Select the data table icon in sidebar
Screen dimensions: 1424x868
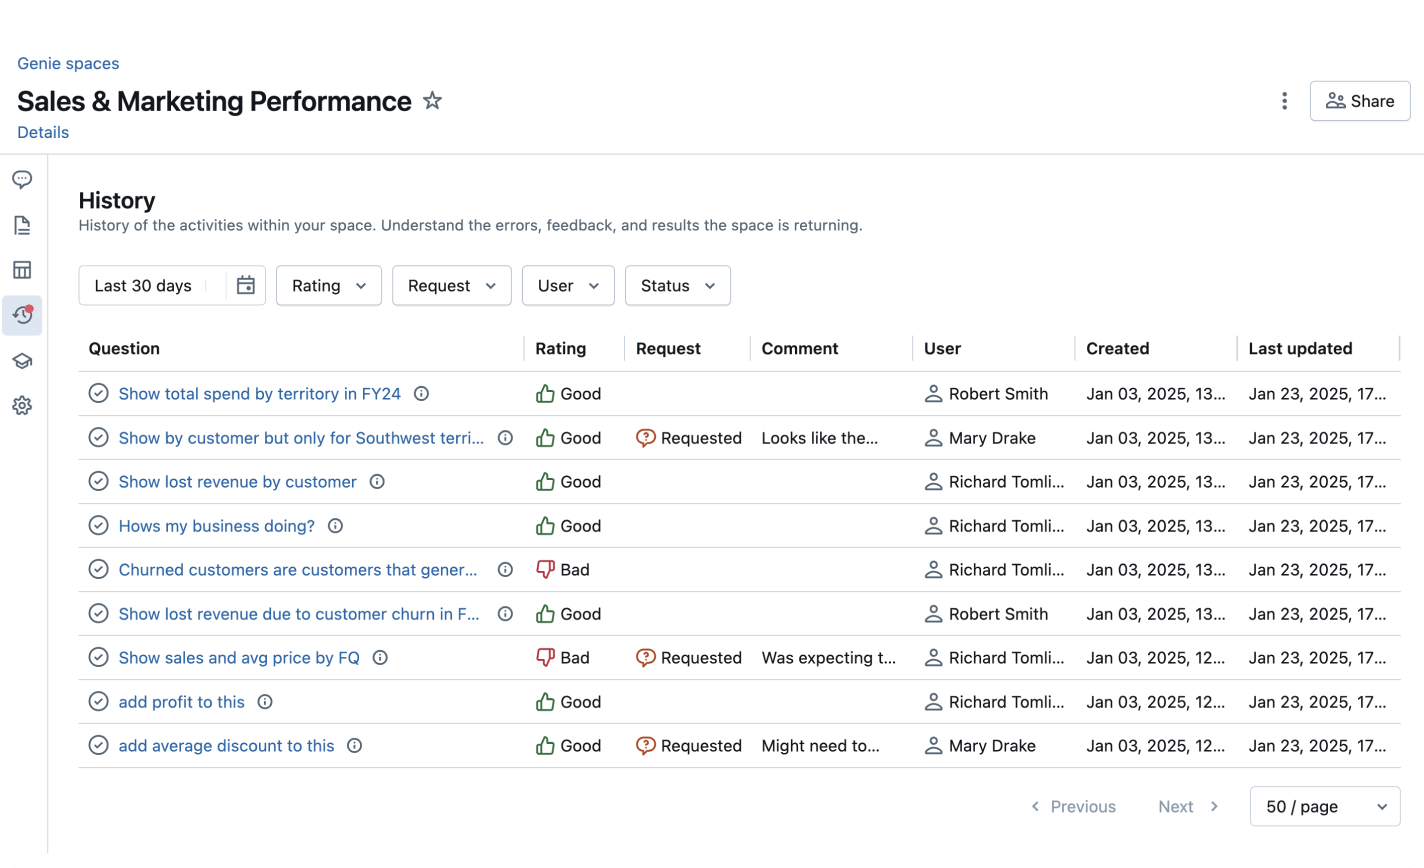pyautogui.click(x=22, y=270)
